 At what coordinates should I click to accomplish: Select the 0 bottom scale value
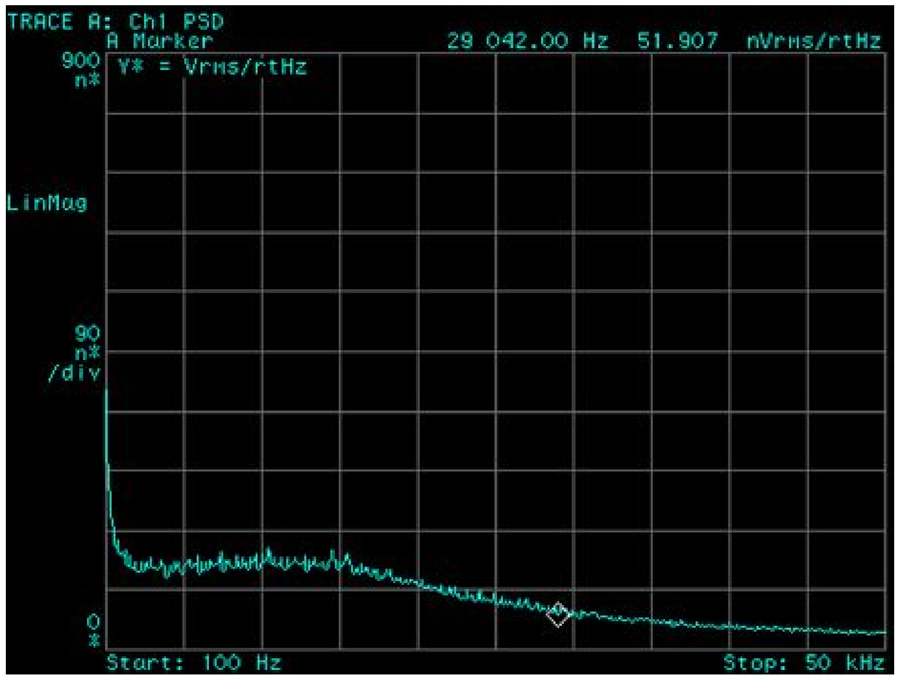pyautogui.click(x=93, y=622)
